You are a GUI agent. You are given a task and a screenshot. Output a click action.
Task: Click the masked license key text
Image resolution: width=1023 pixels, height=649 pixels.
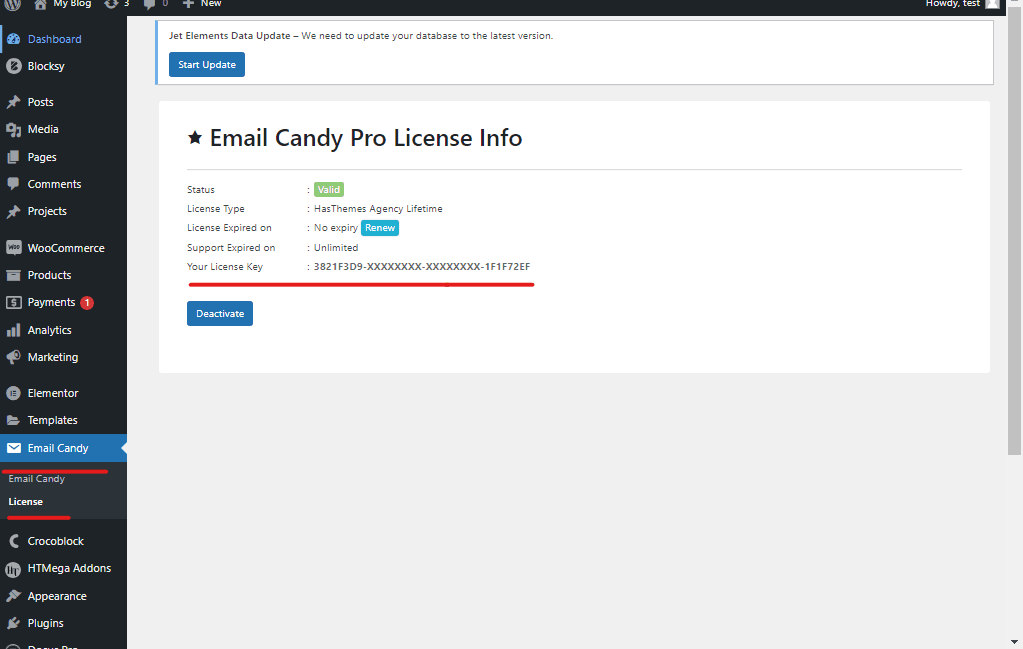pos(421,267)
